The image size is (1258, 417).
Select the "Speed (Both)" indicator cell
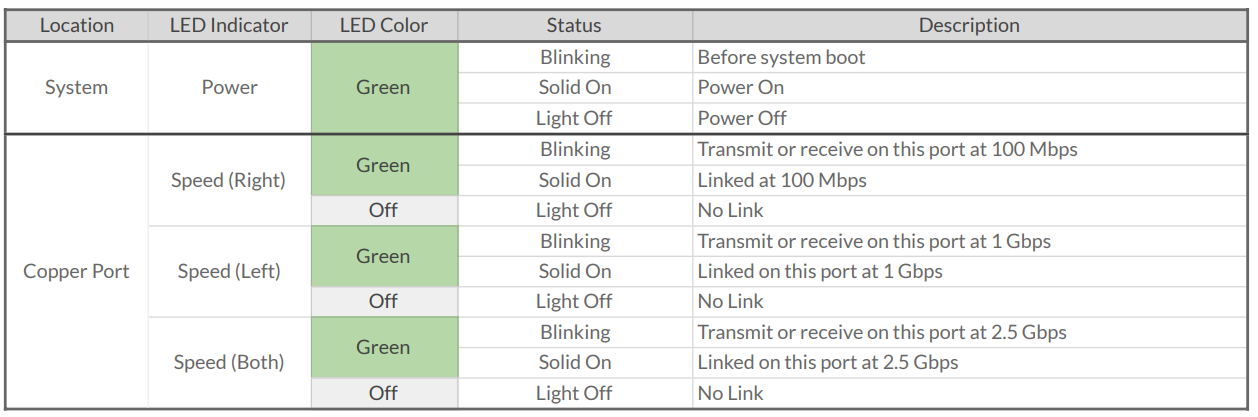tap(229, 363)
